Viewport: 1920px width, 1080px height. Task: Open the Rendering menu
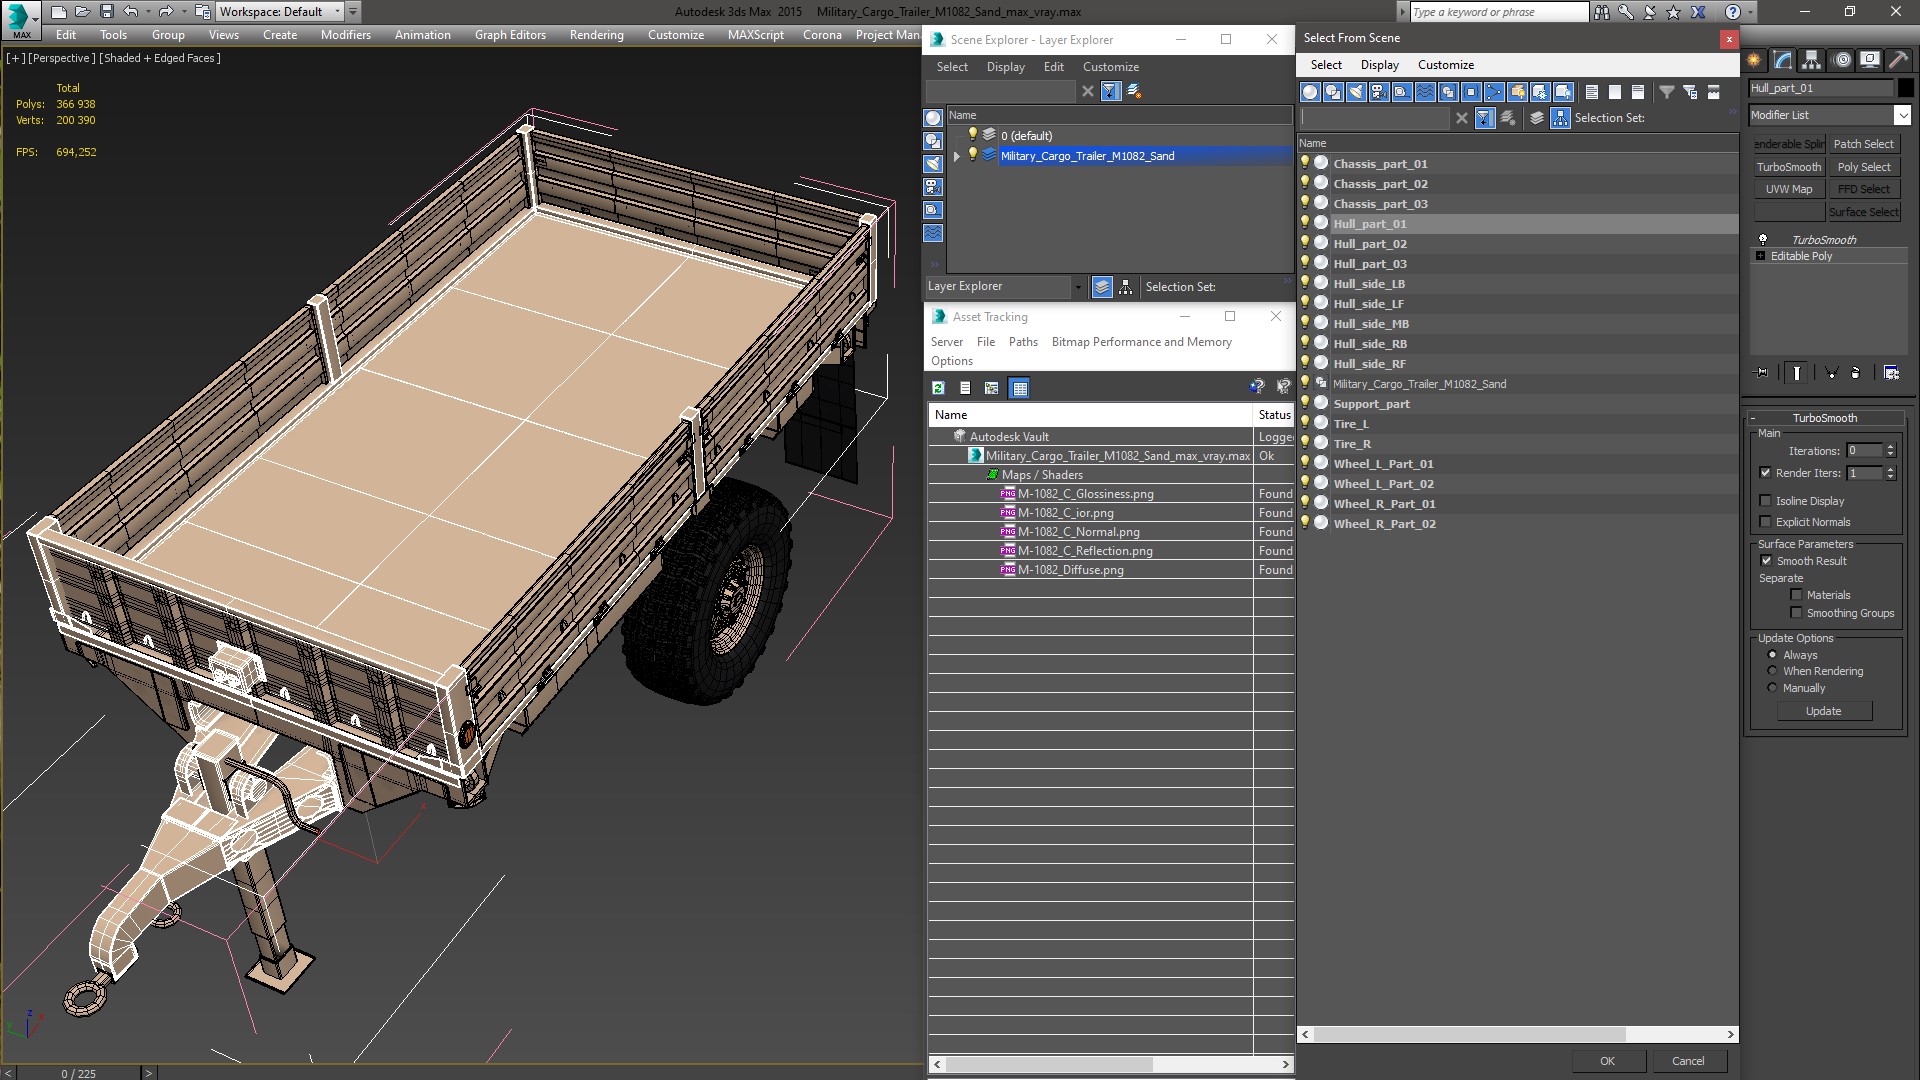(x=596, y=35)
